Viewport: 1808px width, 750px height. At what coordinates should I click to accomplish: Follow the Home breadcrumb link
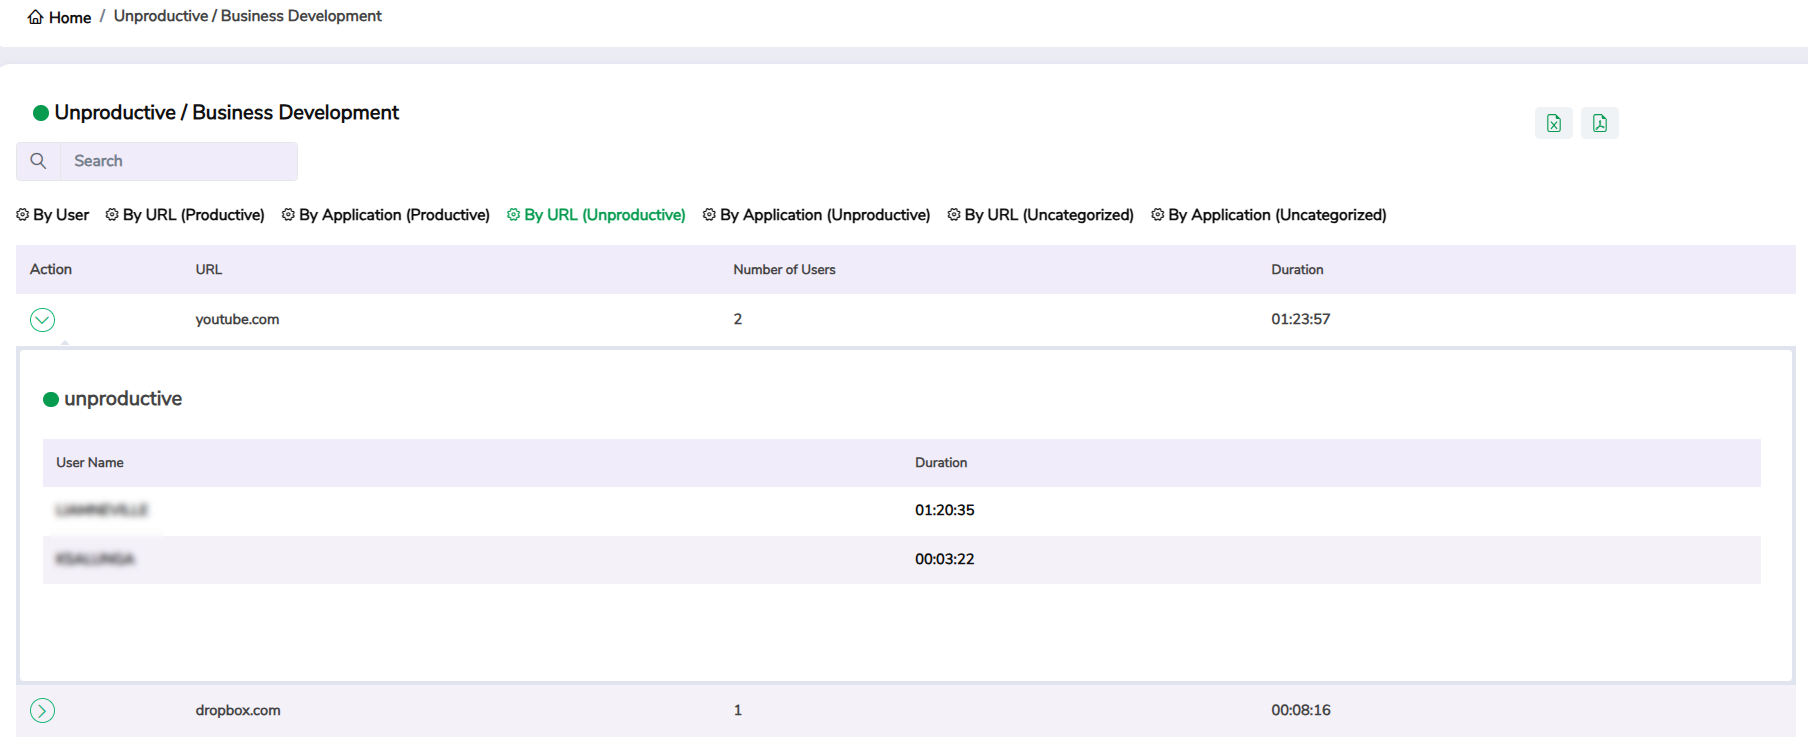70,18
